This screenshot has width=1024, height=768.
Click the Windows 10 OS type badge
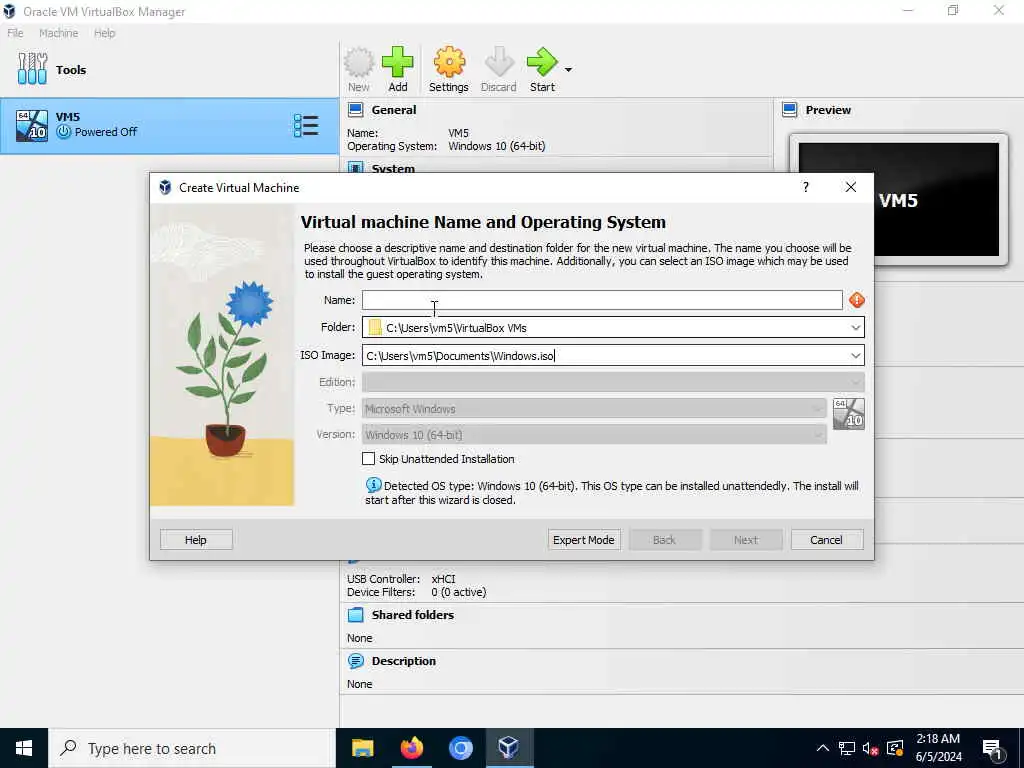(x=849, y=414)
